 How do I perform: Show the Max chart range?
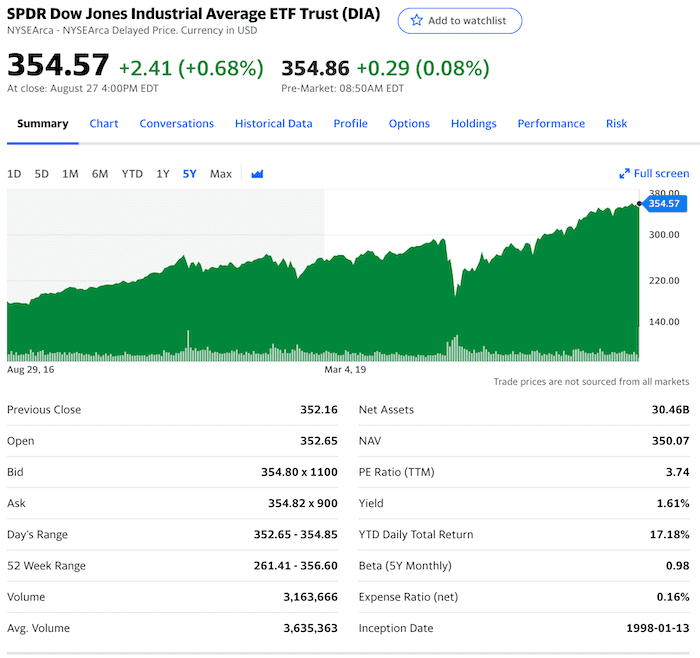(x=221, y=174)
